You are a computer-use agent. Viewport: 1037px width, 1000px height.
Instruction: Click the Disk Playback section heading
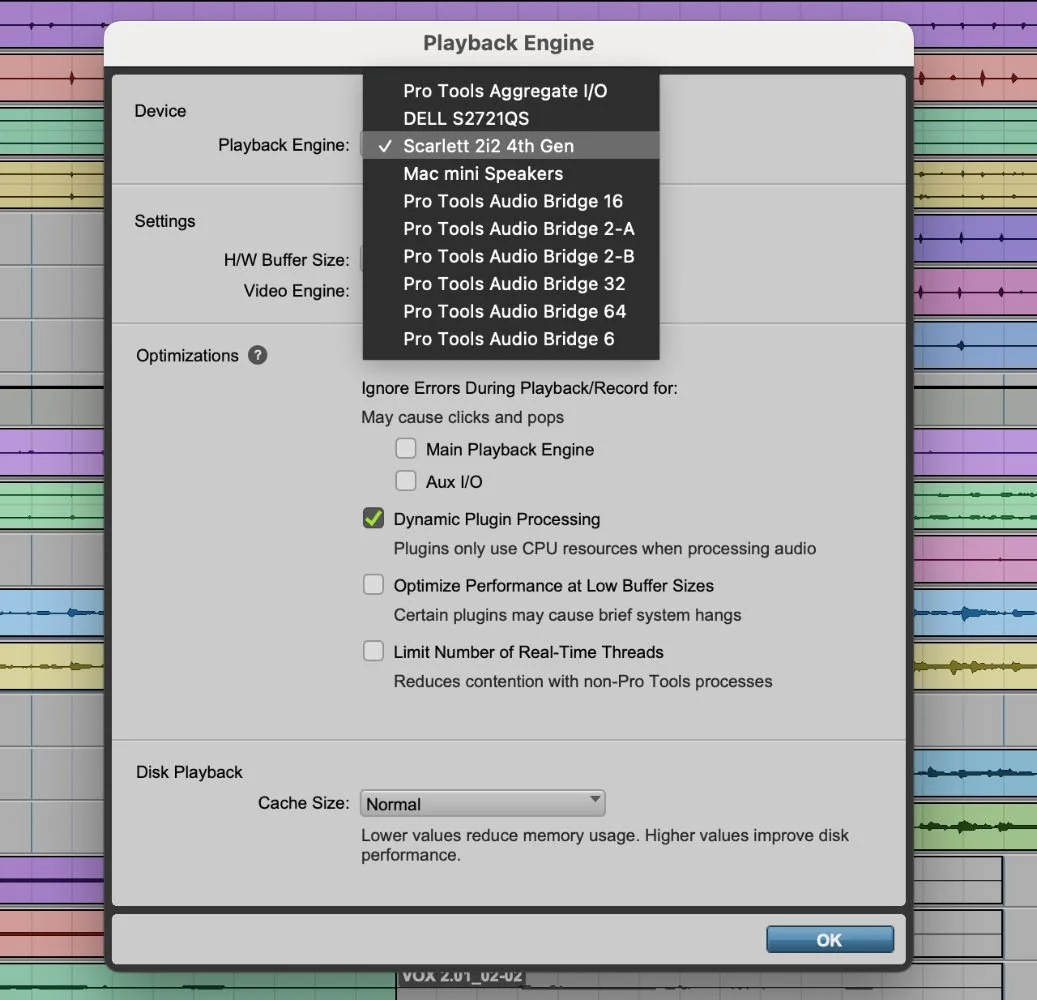pyautogui.click(x=189, y=772)
